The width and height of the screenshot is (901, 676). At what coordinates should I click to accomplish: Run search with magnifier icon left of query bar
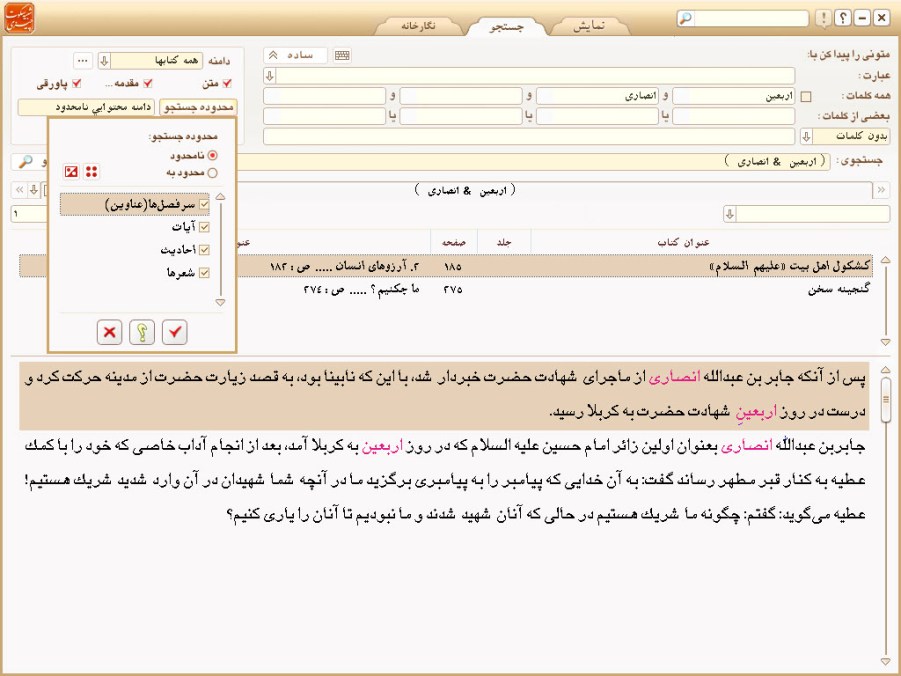click(25, 162)
